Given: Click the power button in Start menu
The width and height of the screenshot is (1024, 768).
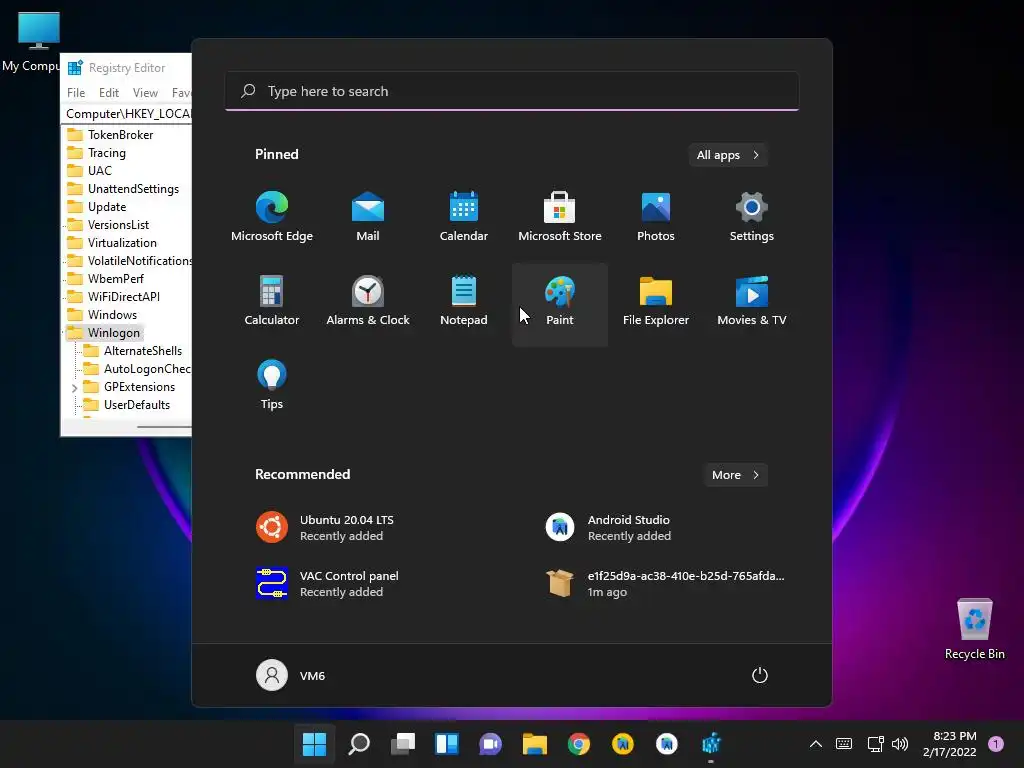Looking at the screenshot, I should coord(760,675).
